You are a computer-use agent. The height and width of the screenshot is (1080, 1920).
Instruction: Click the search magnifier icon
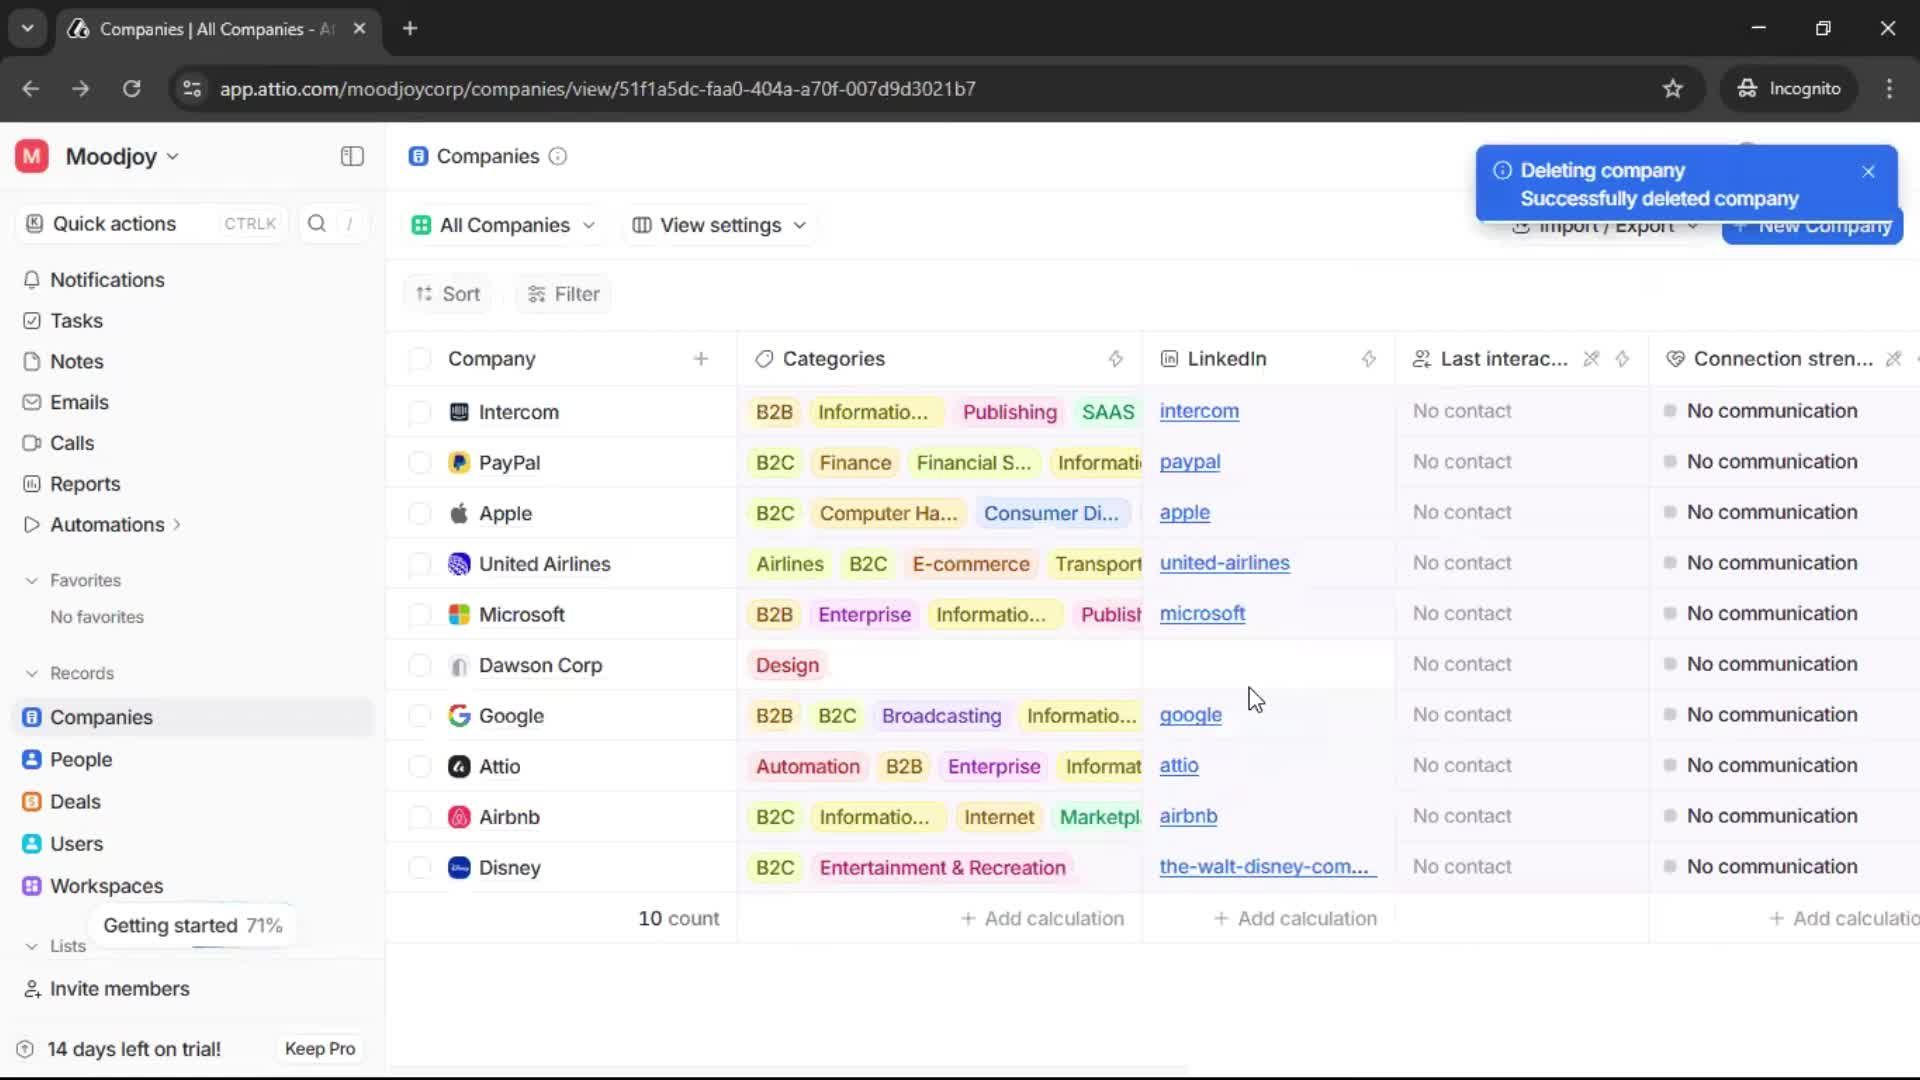[317, 223]
